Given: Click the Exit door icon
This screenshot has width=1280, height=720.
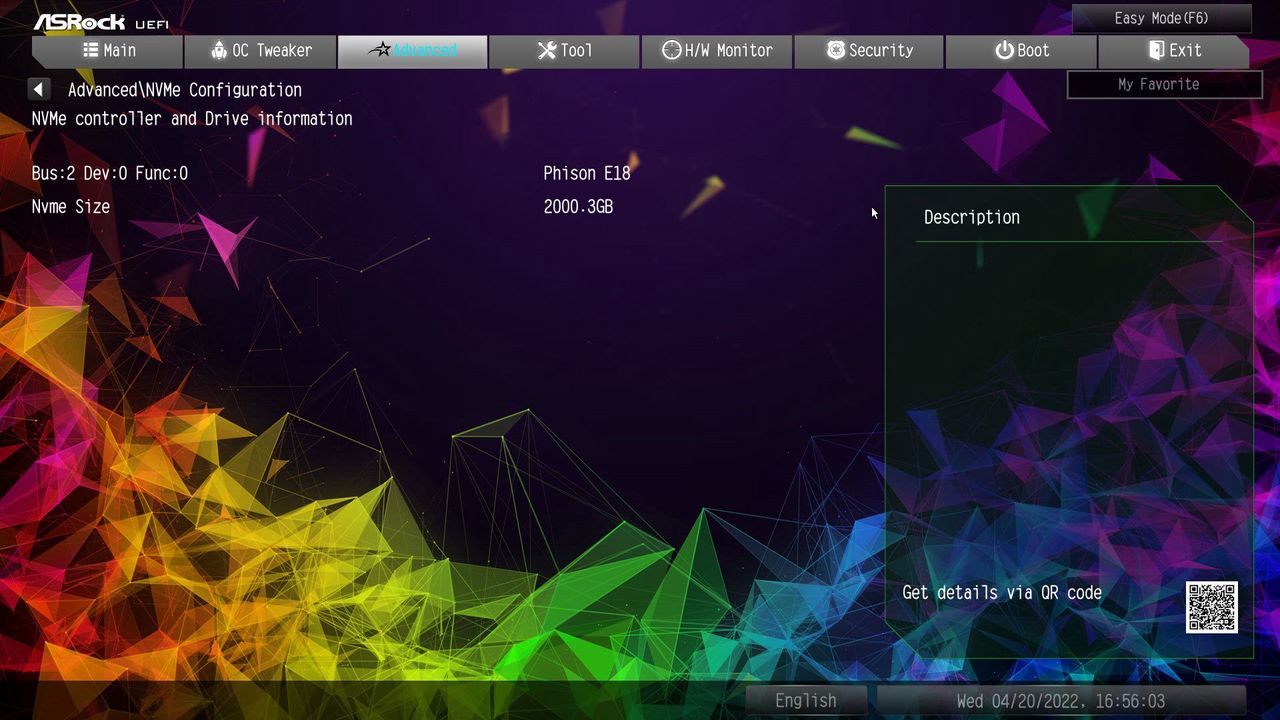Looking at the screenshot, I should (x=1157, y=50).
